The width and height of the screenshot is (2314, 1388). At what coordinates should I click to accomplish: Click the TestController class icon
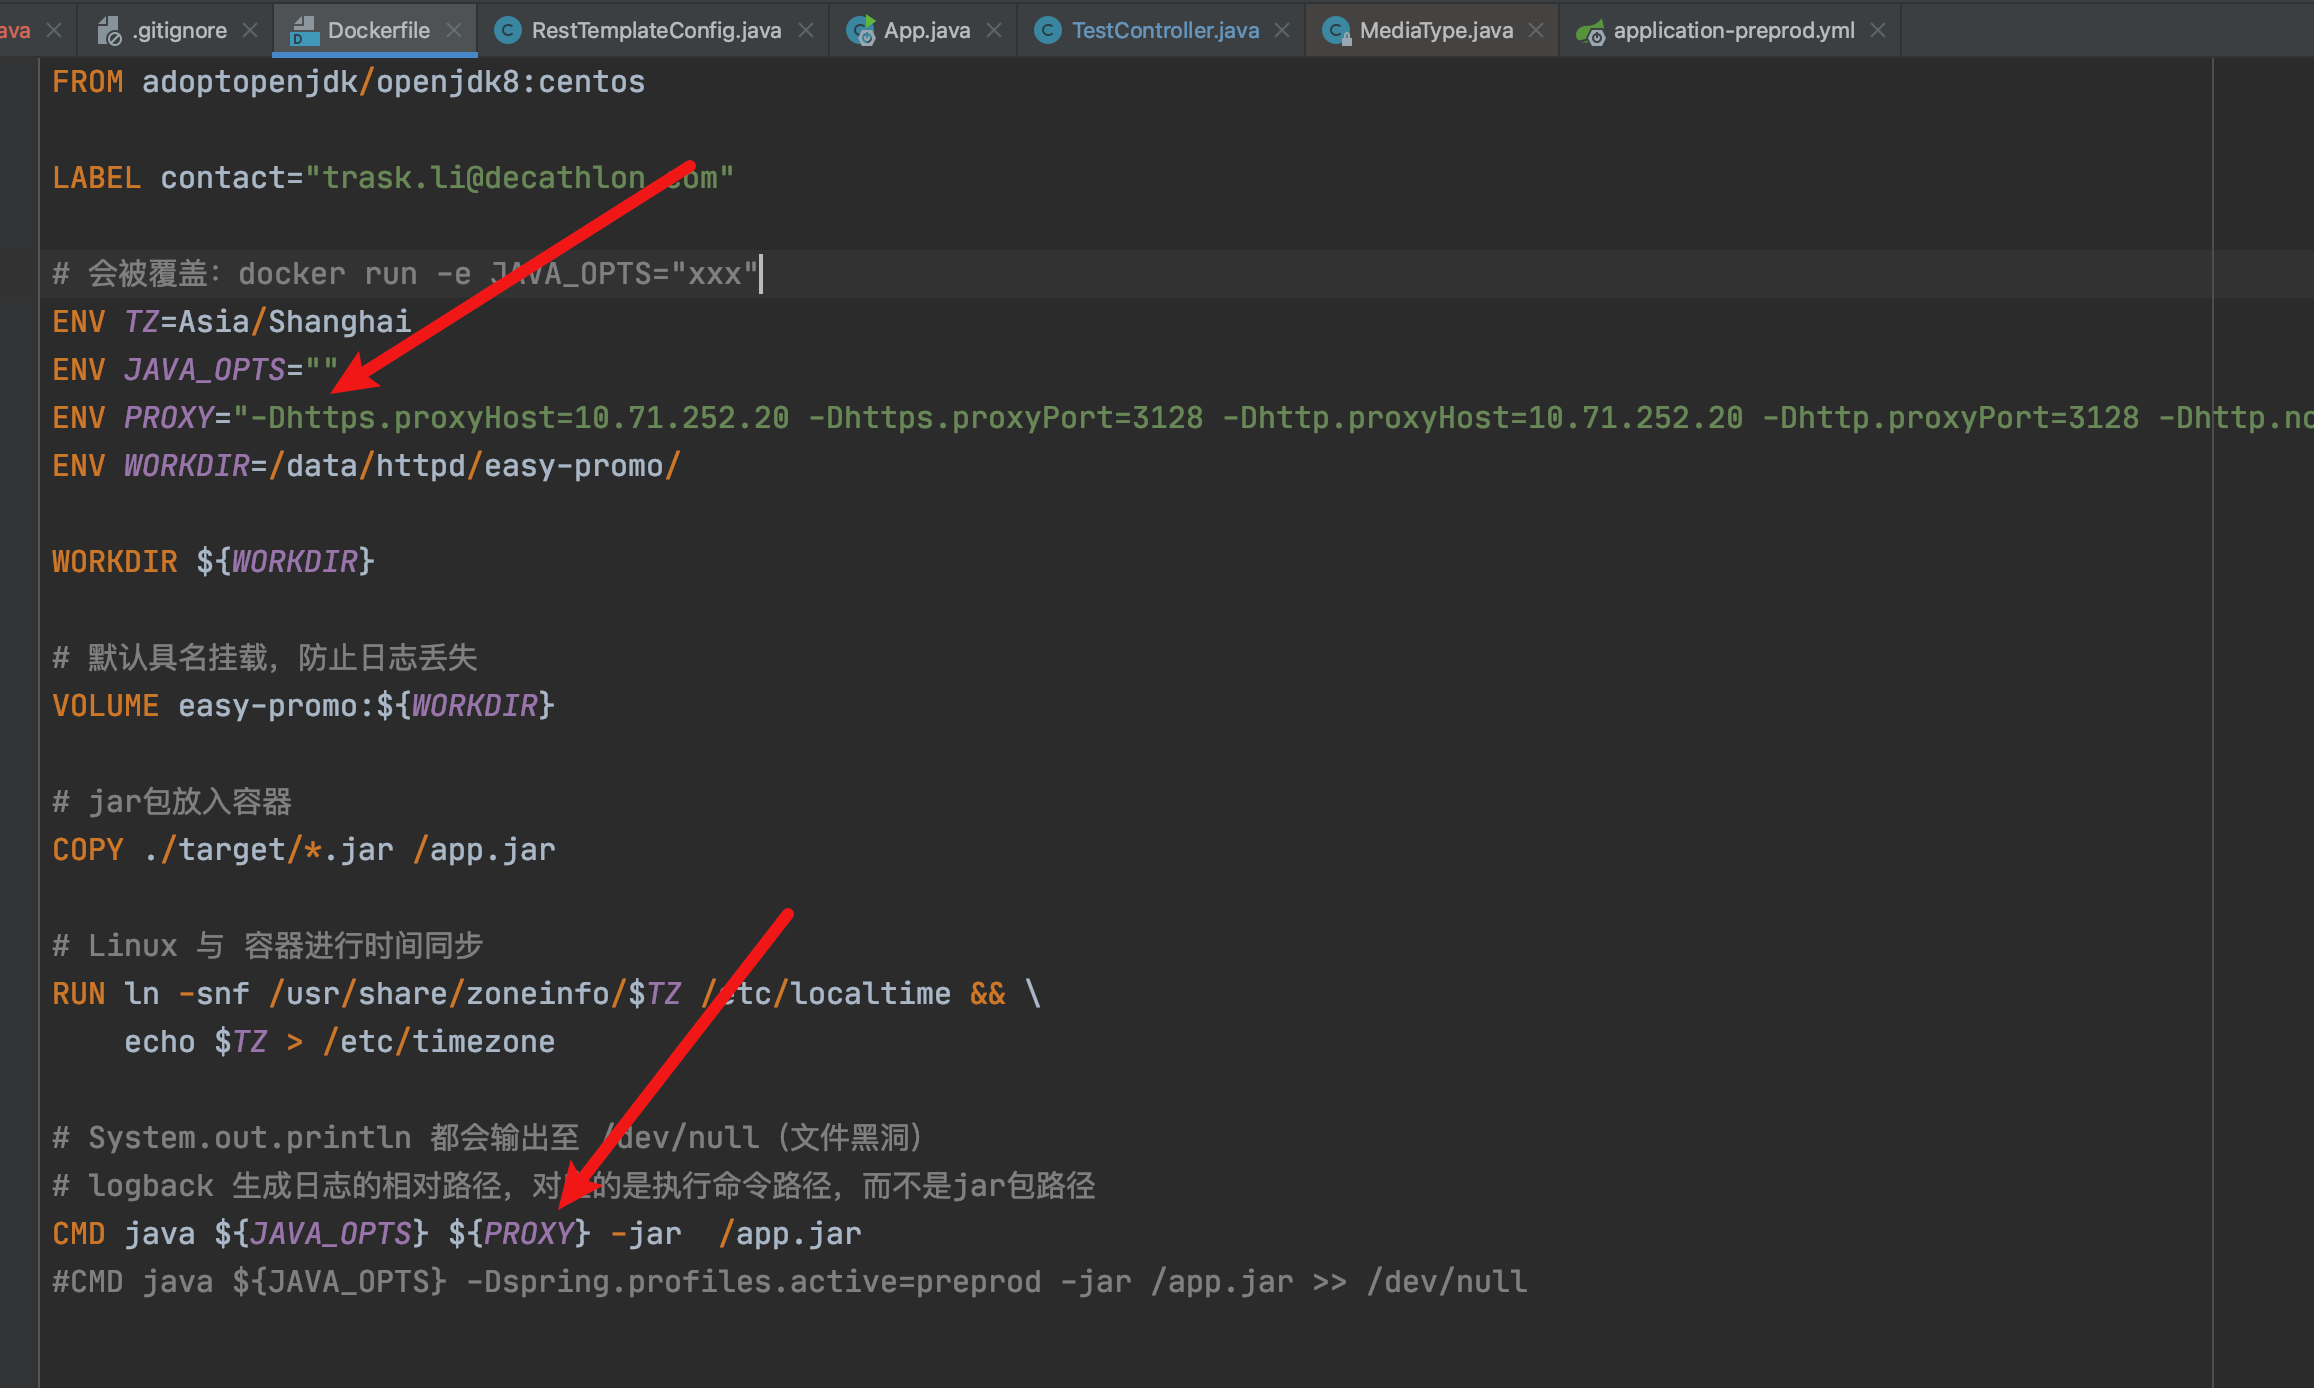pyautogui.click(x=1047, y=31)
